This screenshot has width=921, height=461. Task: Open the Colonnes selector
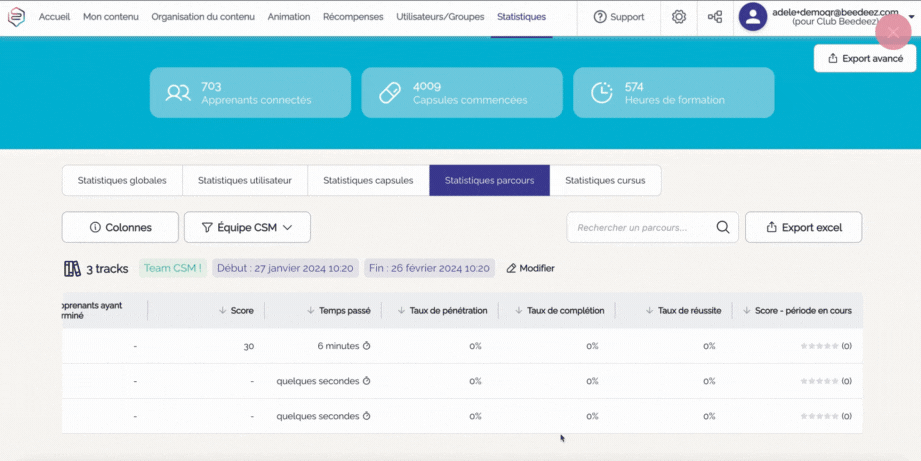pyautogui.click(x=120, y=227)
